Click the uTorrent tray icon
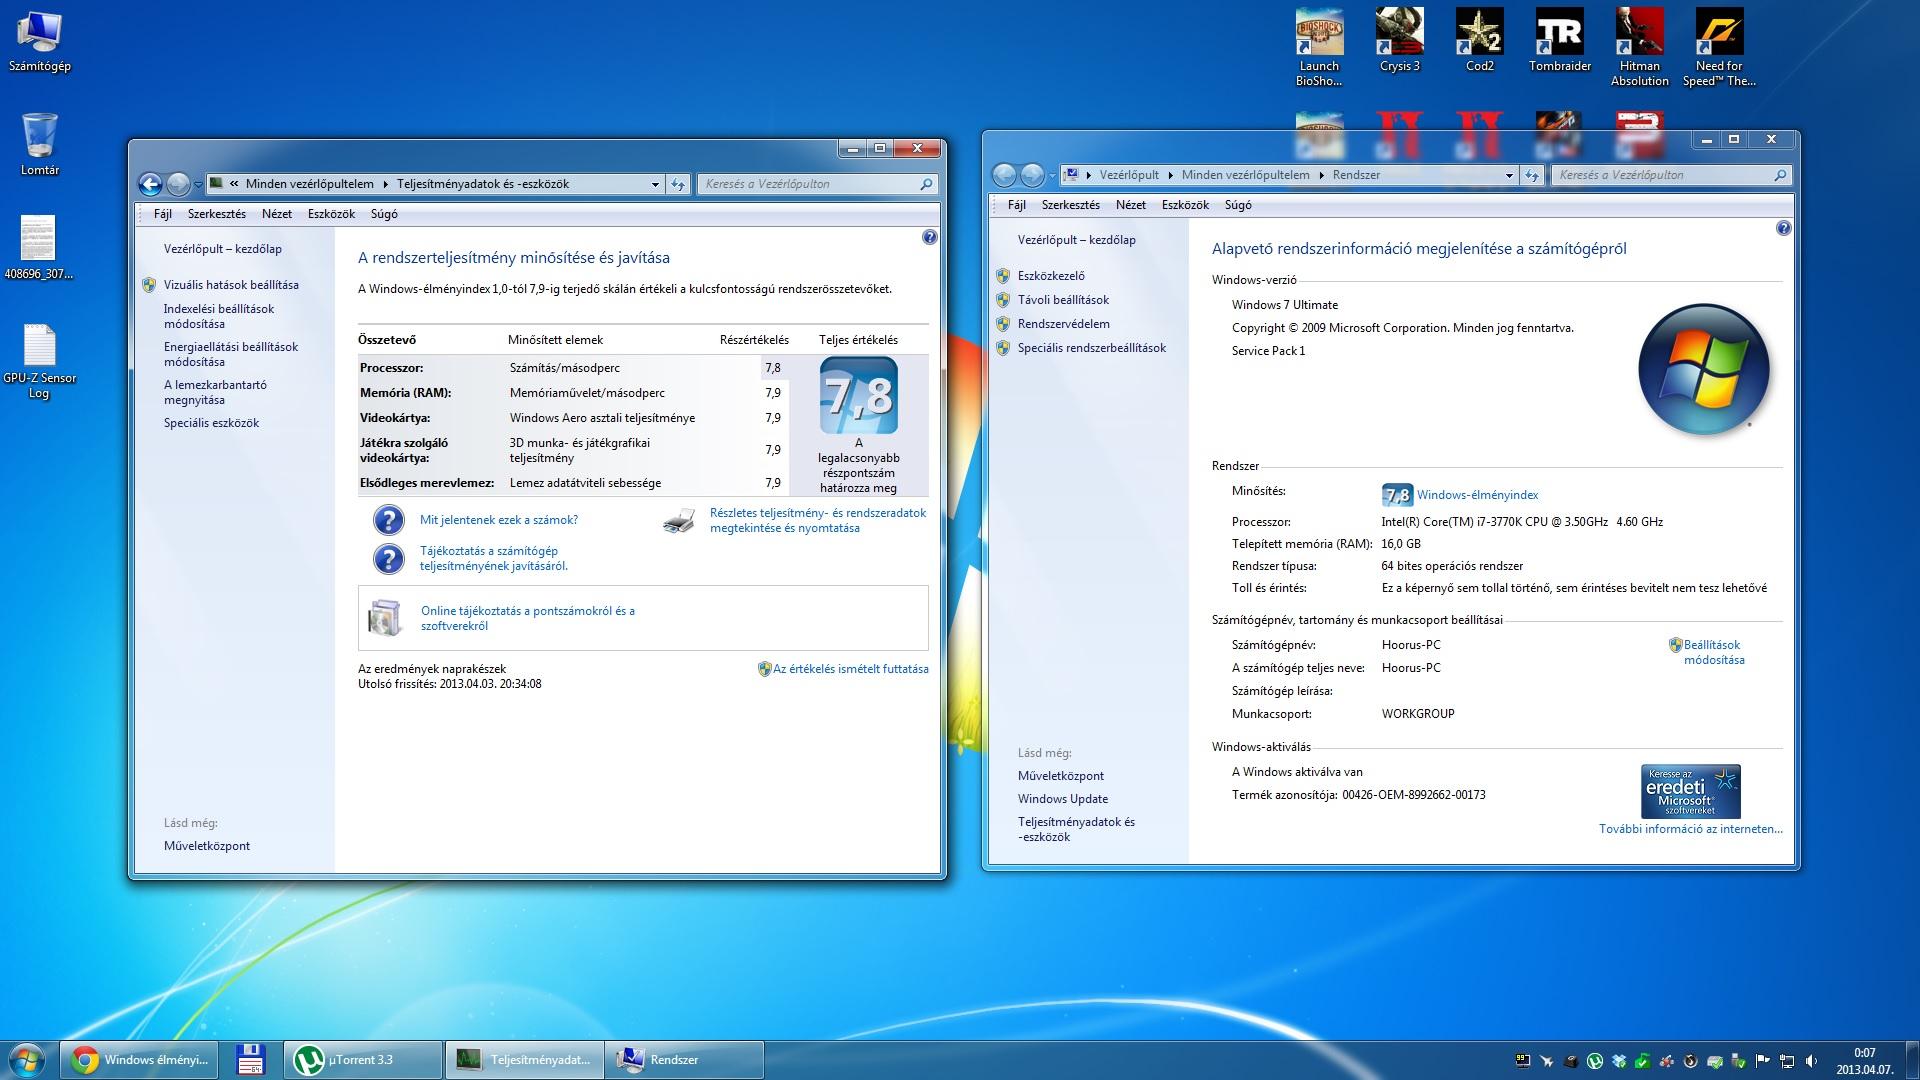The width and height of the screenshot is (1920, 1080). (1595, 1061)
